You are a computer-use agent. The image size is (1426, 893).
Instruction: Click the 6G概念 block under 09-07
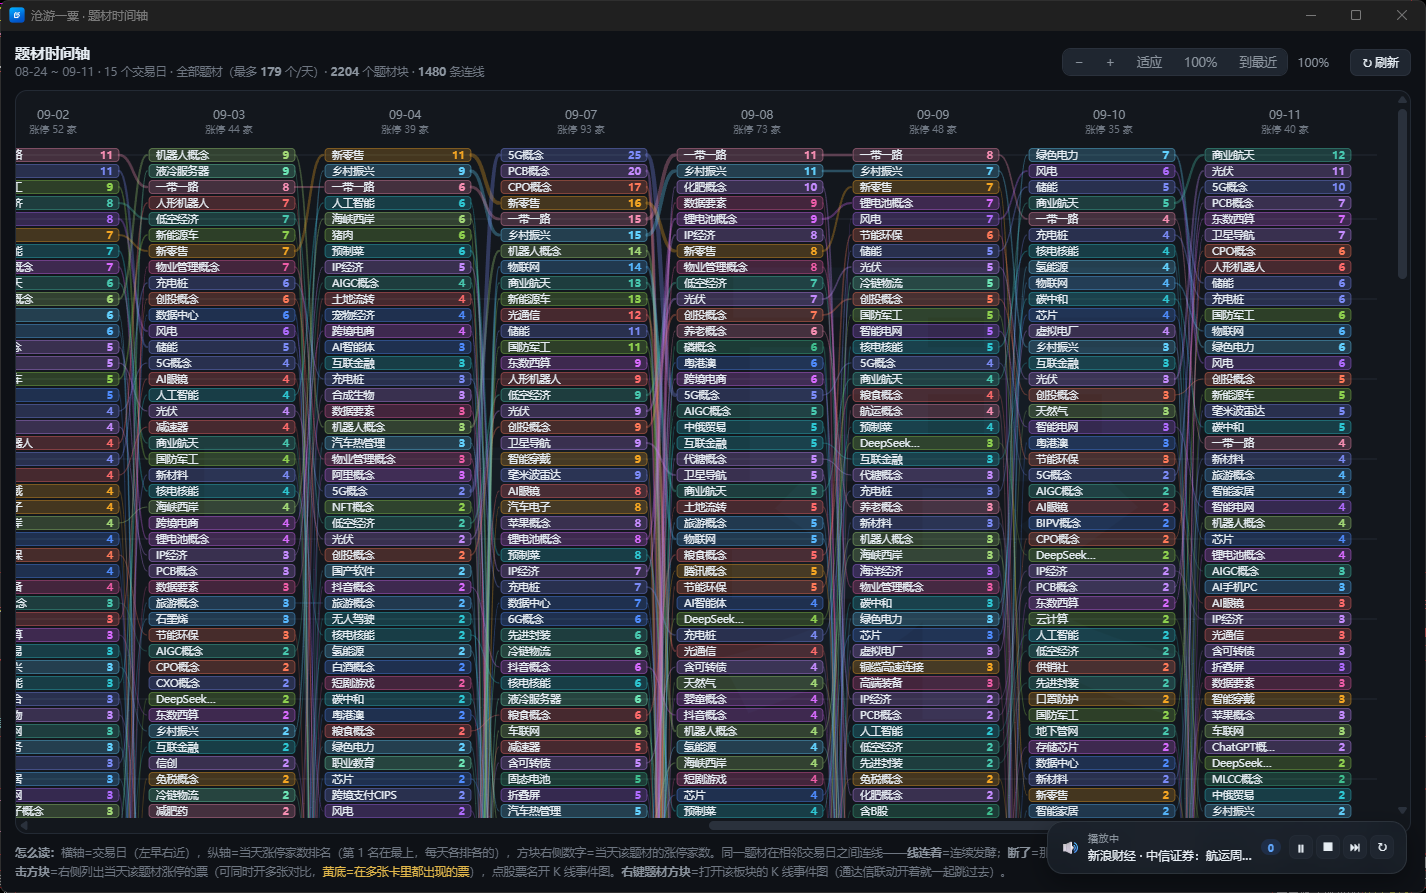[574, 619]
